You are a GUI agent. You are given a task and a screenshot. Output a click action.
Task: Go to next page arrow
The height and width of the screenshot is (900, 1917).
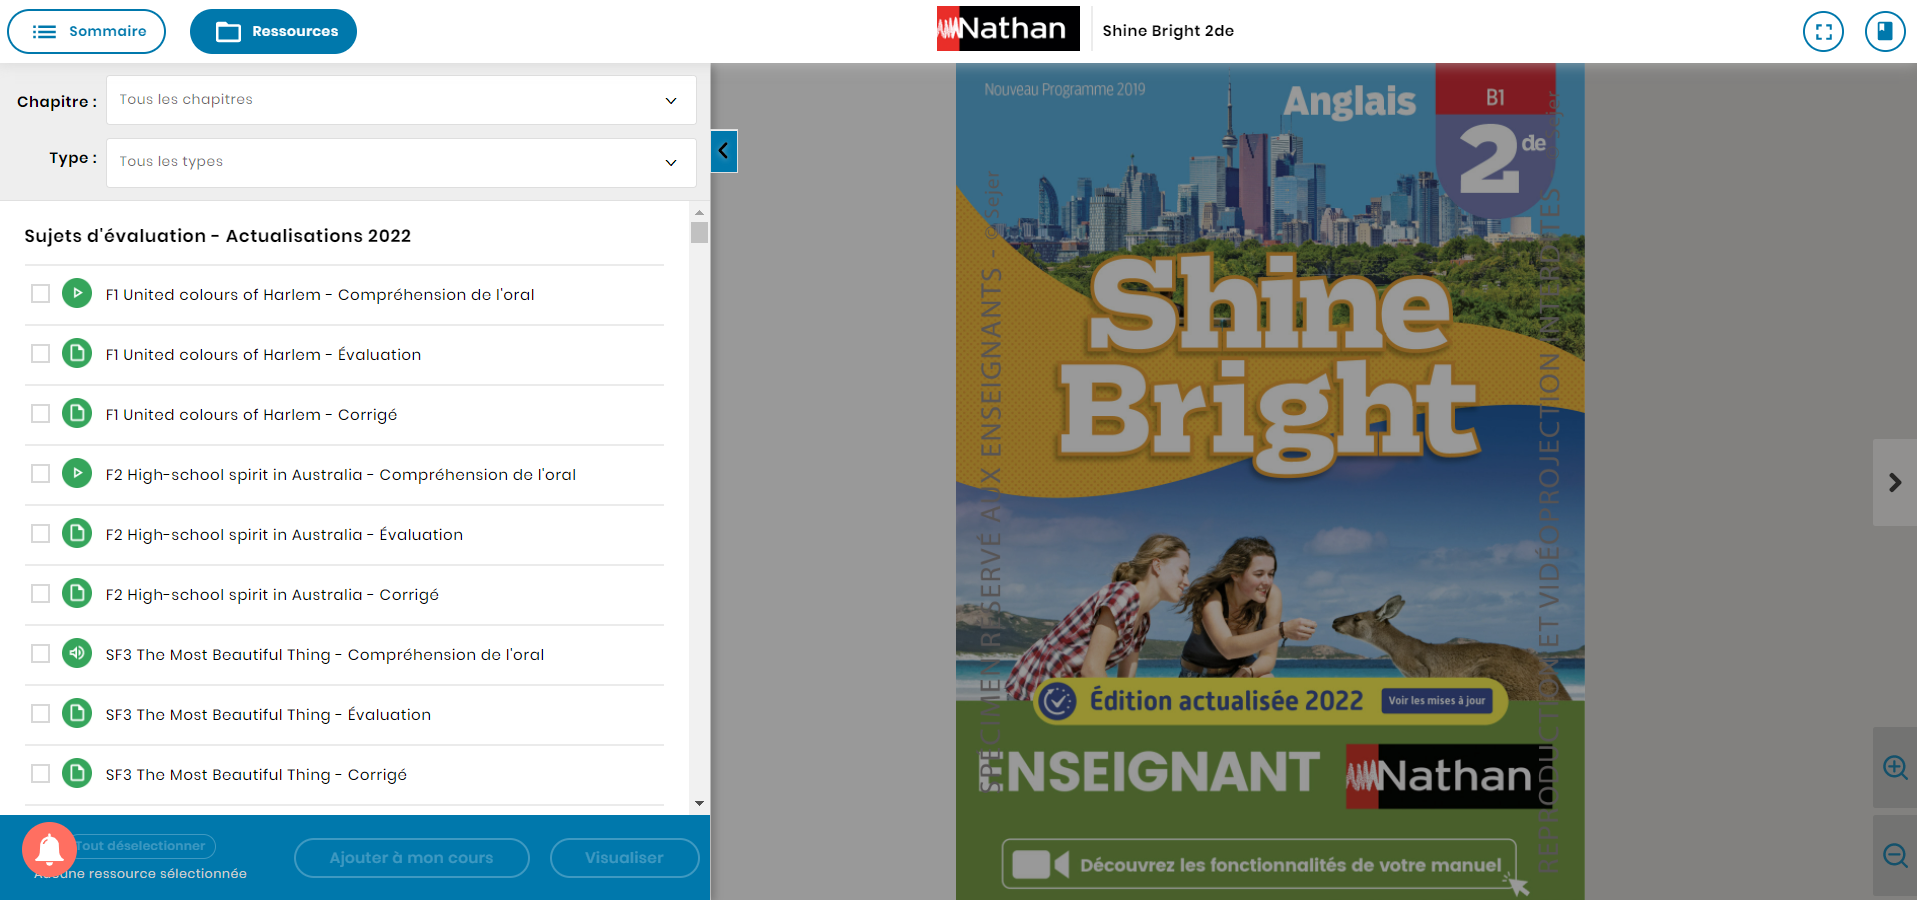(x=1895, y=482)
